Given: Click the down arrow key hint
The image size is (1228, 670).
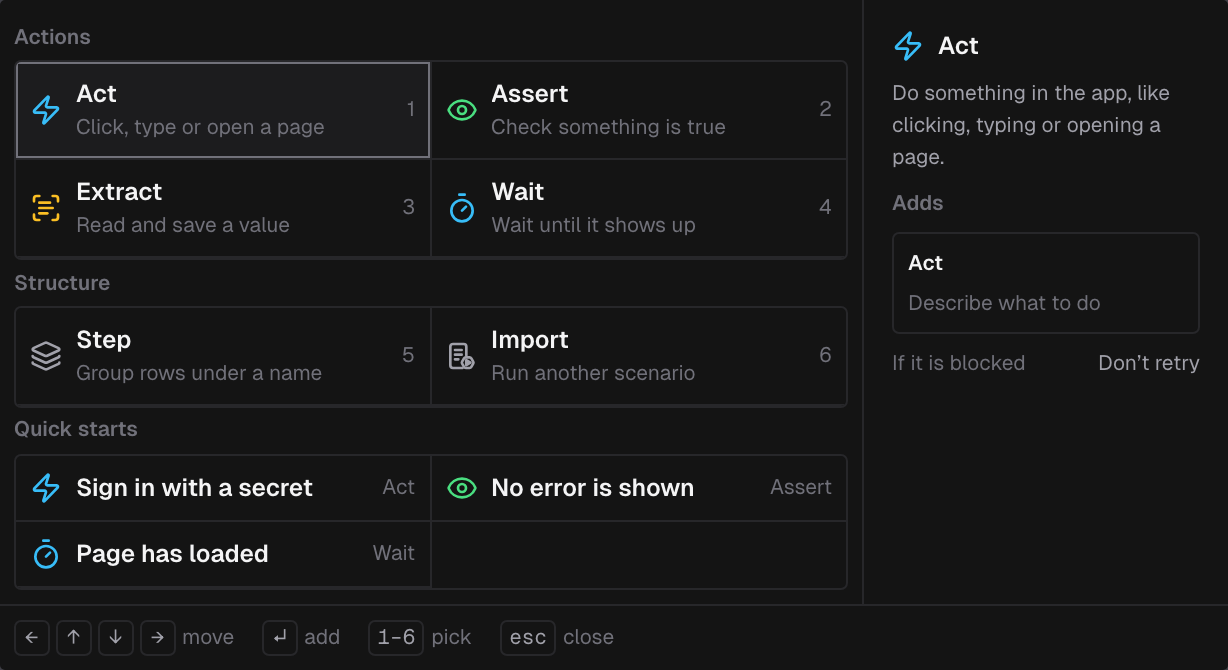Looking at the screenshot, I should [x=116, y=637].
